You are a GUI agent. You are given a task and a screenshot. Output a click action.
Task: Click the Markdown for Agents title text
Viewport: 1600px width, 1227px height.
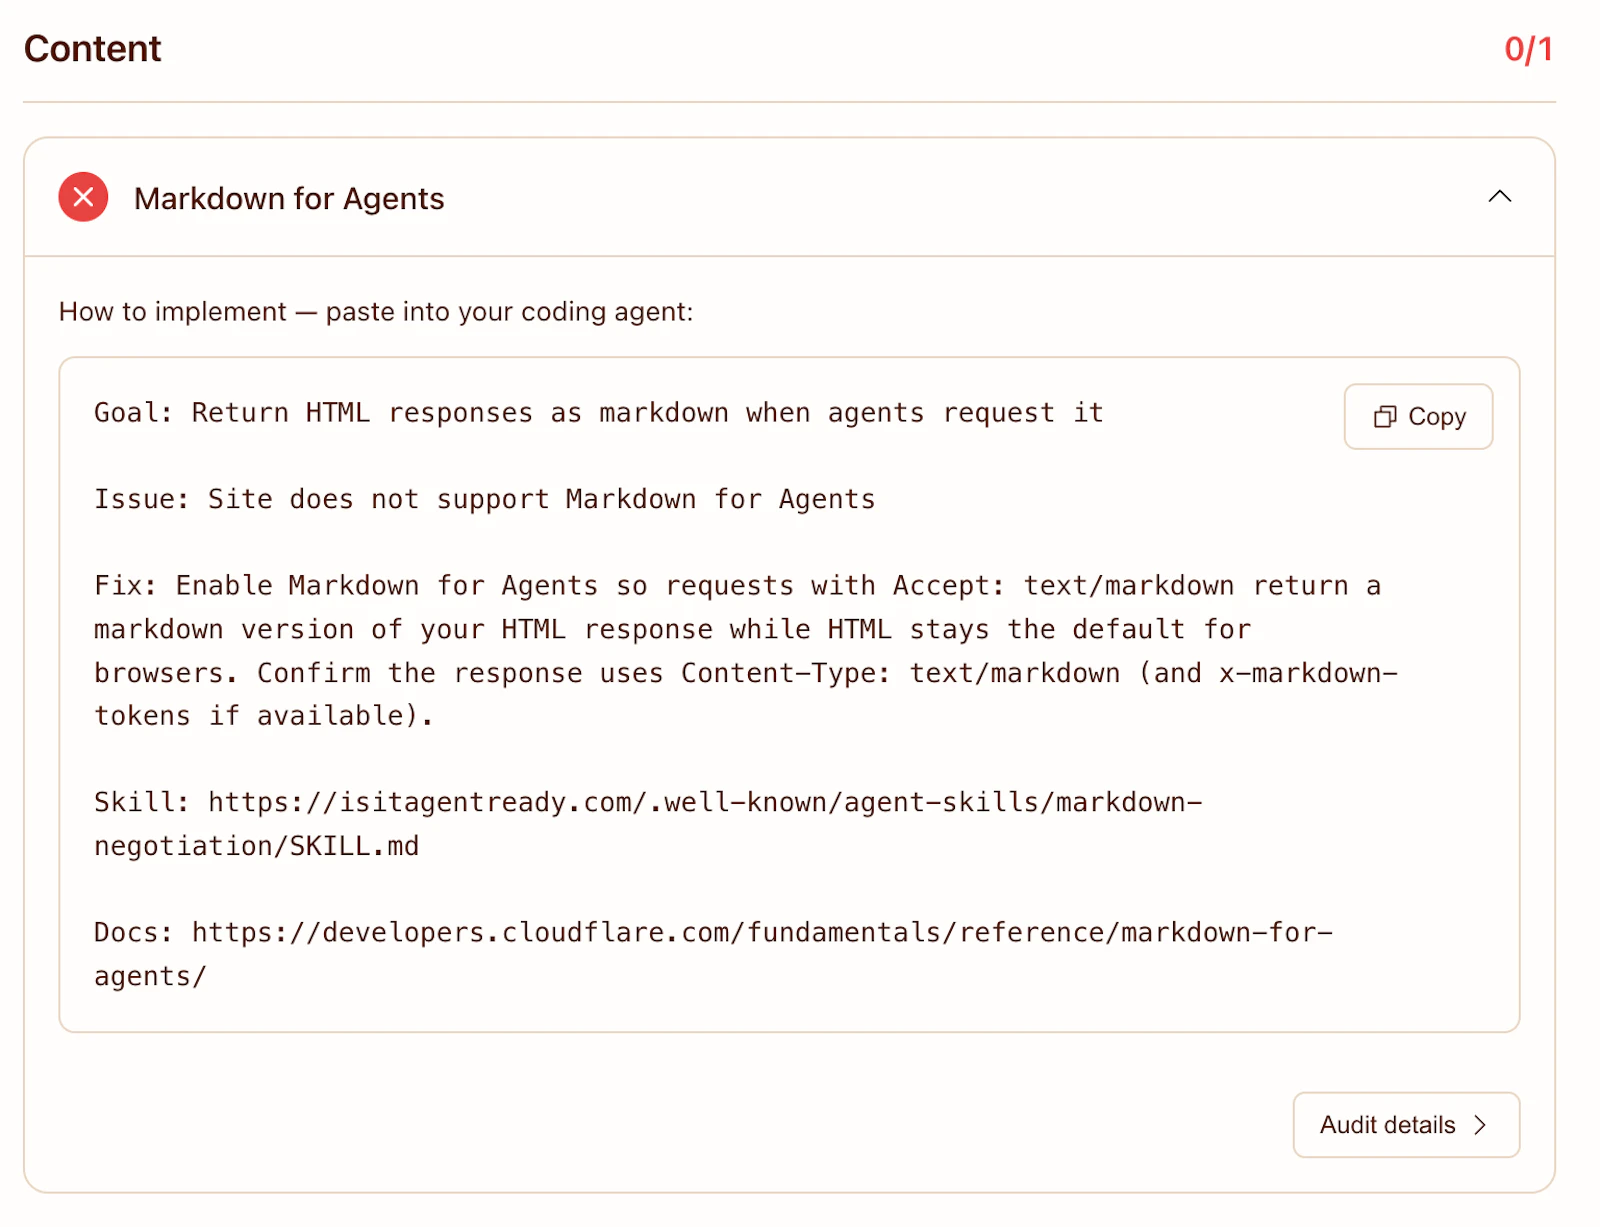click(288, 198)
